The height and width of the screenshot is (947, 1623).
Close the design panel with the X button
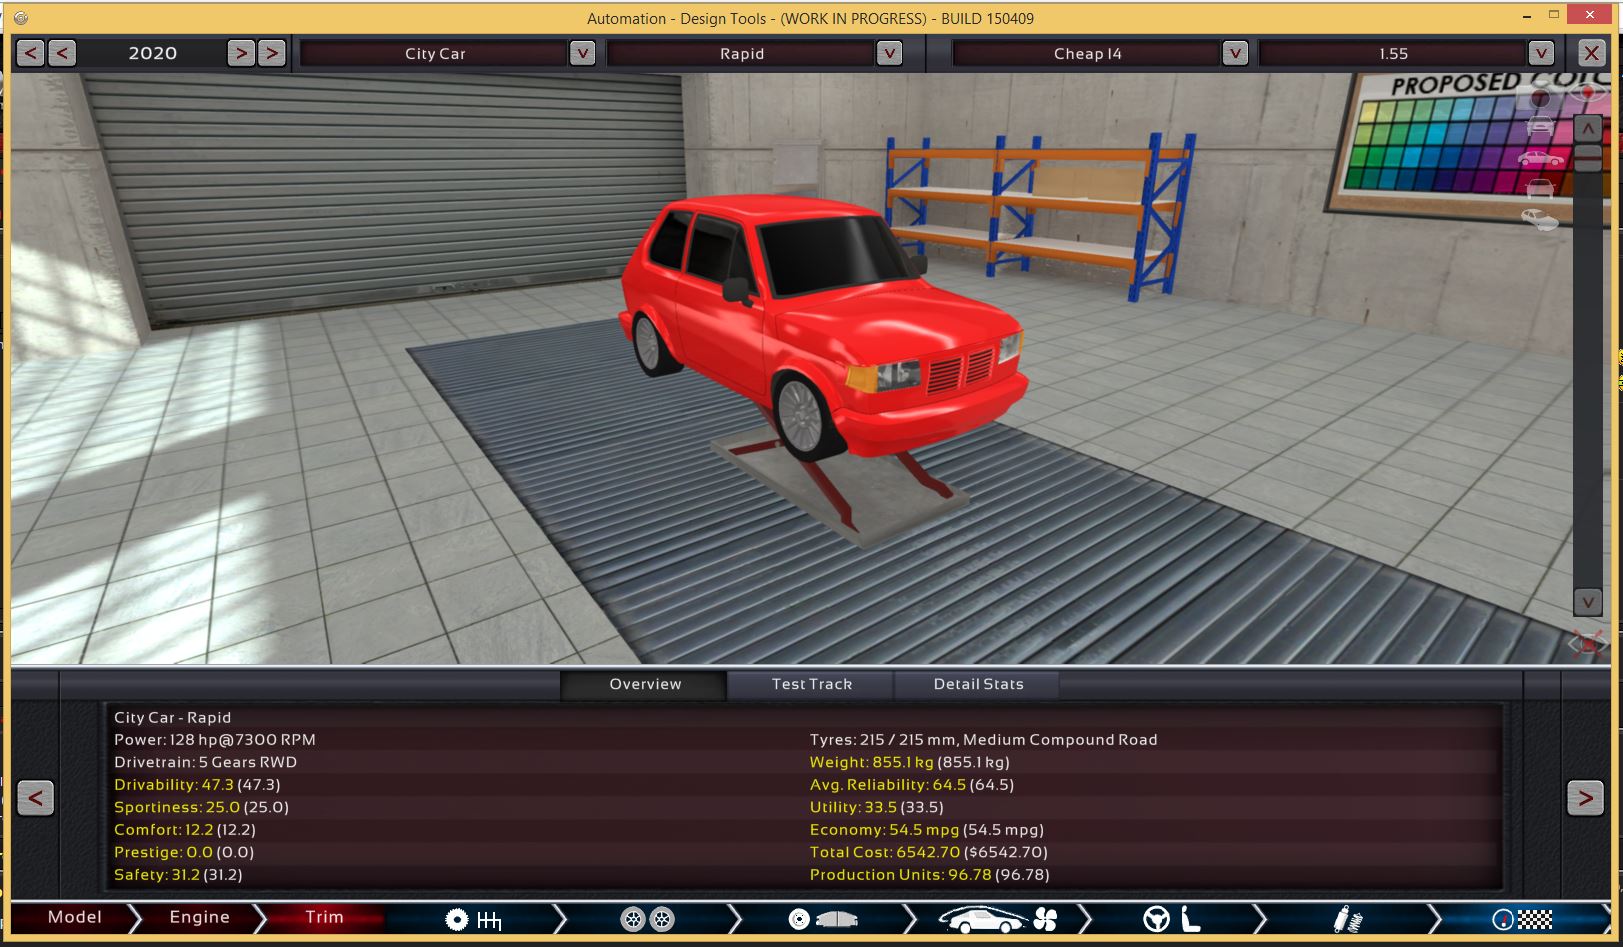click(x=1591, y=53)
